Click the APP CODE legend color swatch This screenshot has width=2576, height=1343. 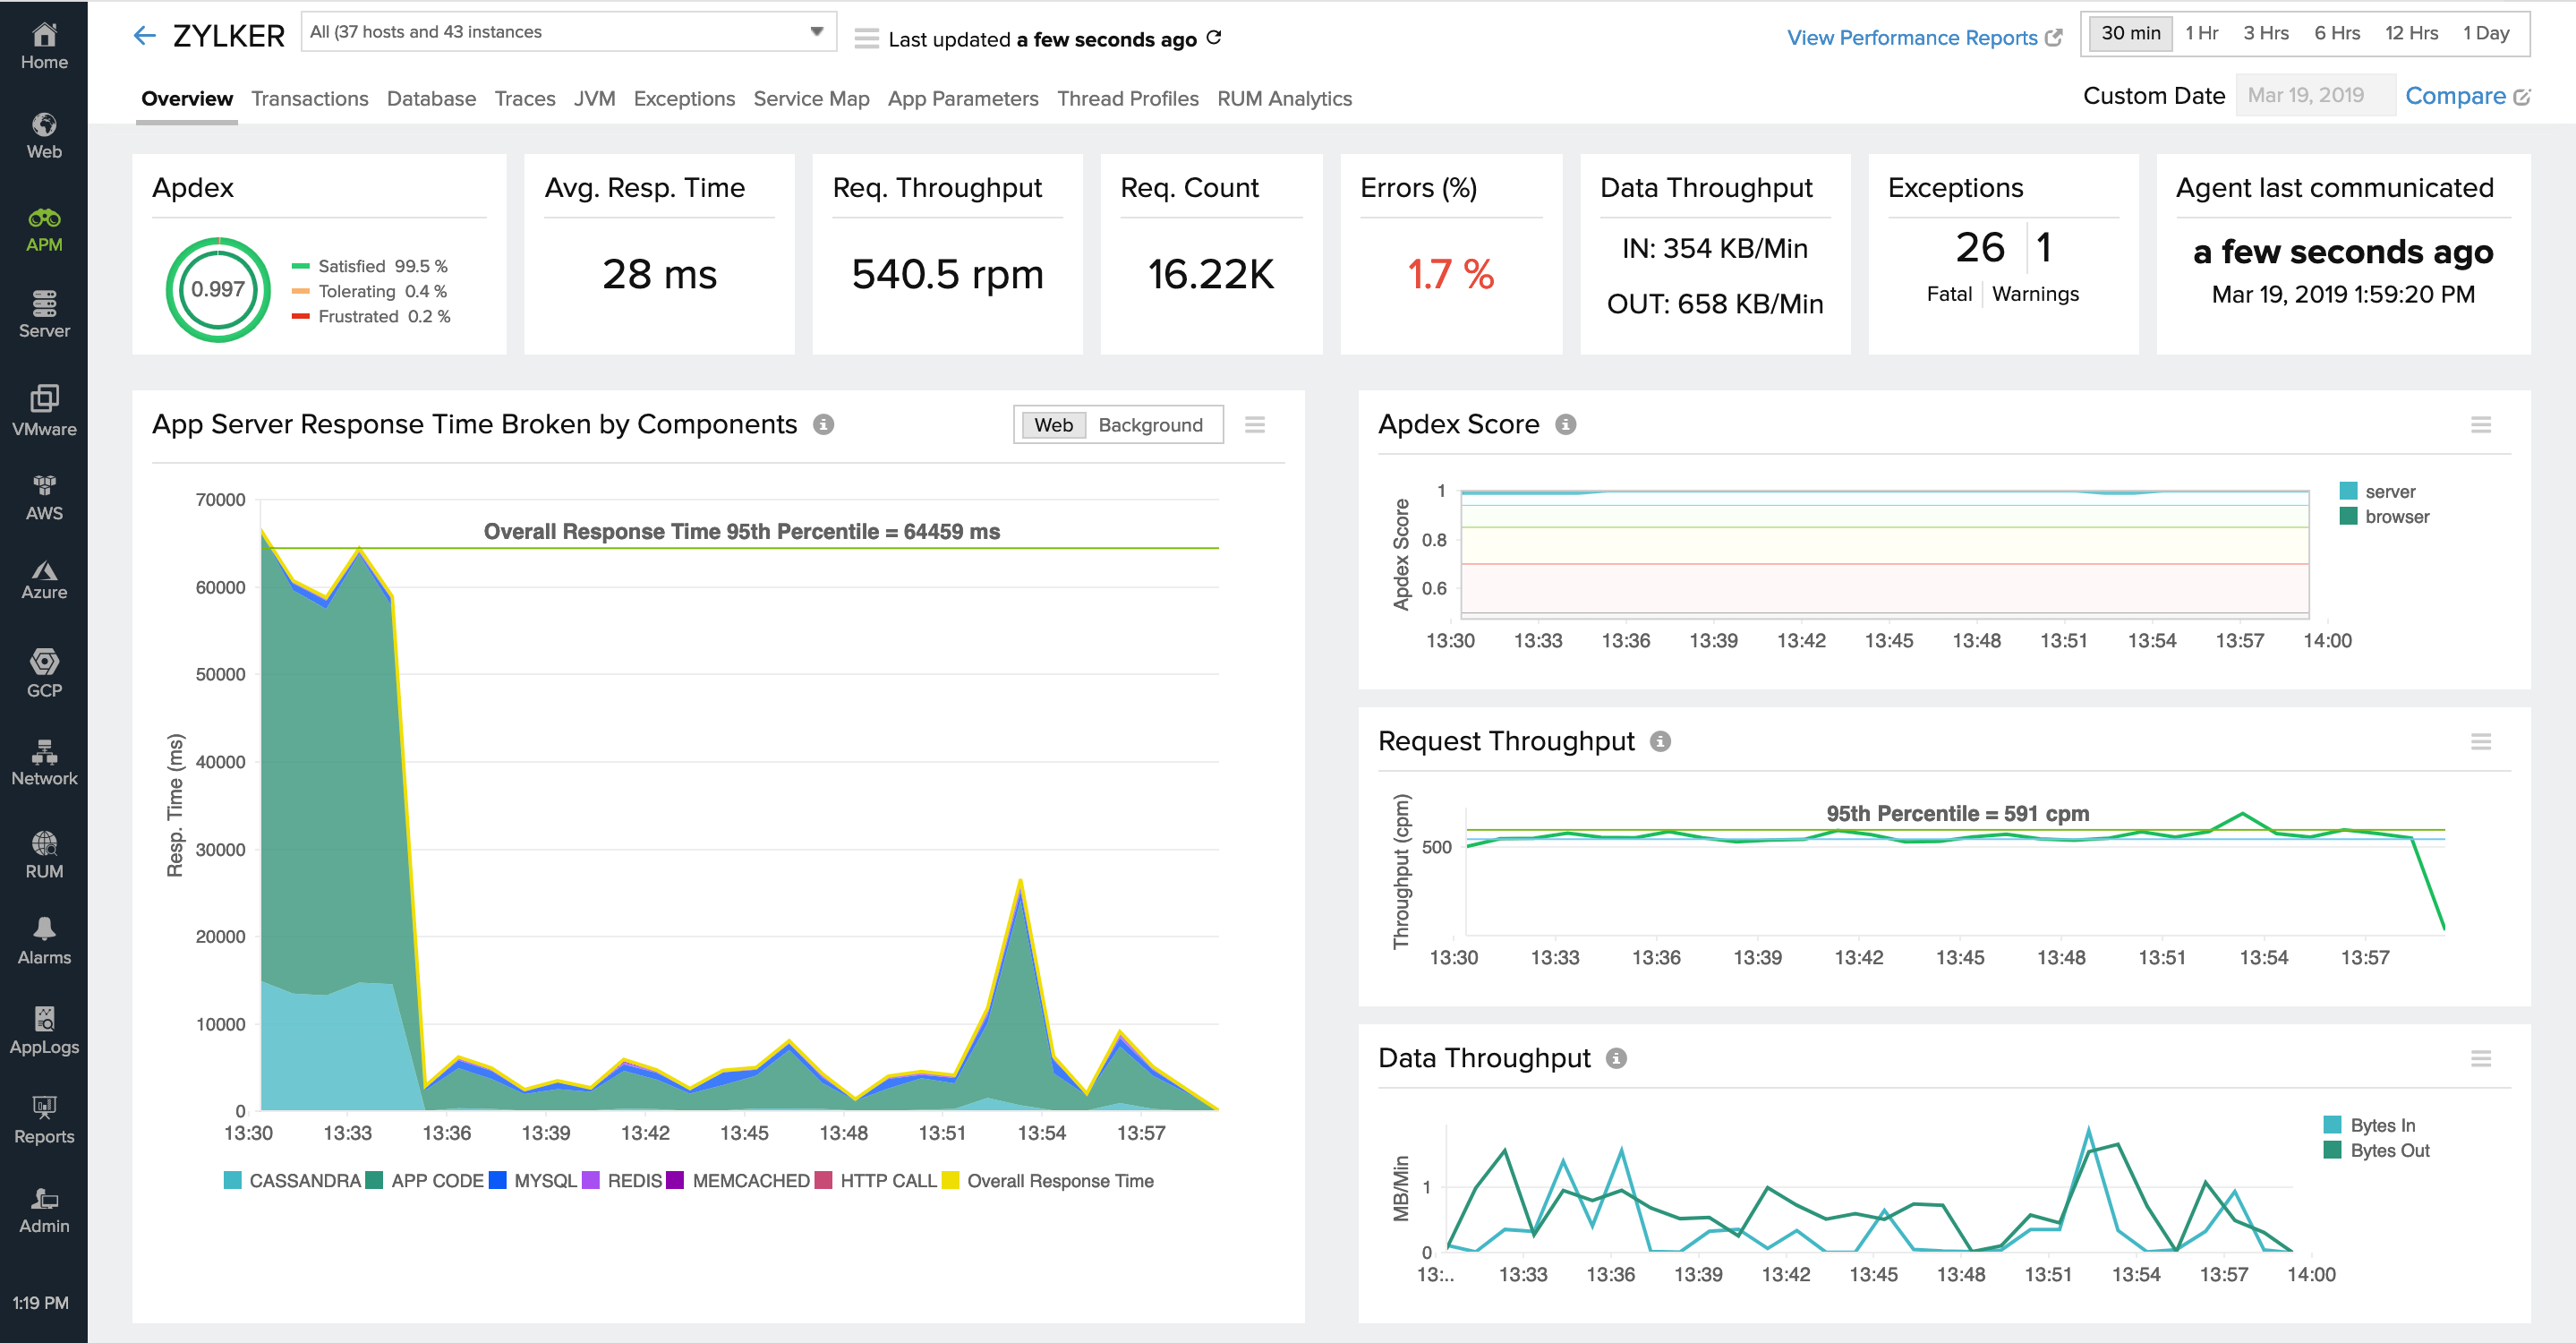pyautogui.click(x=374, y=1181)
